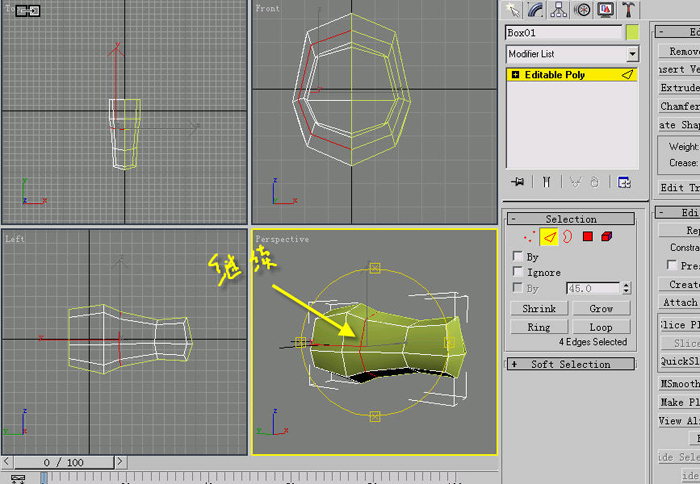Click the Pin Stack icon
This screenshot has width=700, height=484.
[518, 182]
